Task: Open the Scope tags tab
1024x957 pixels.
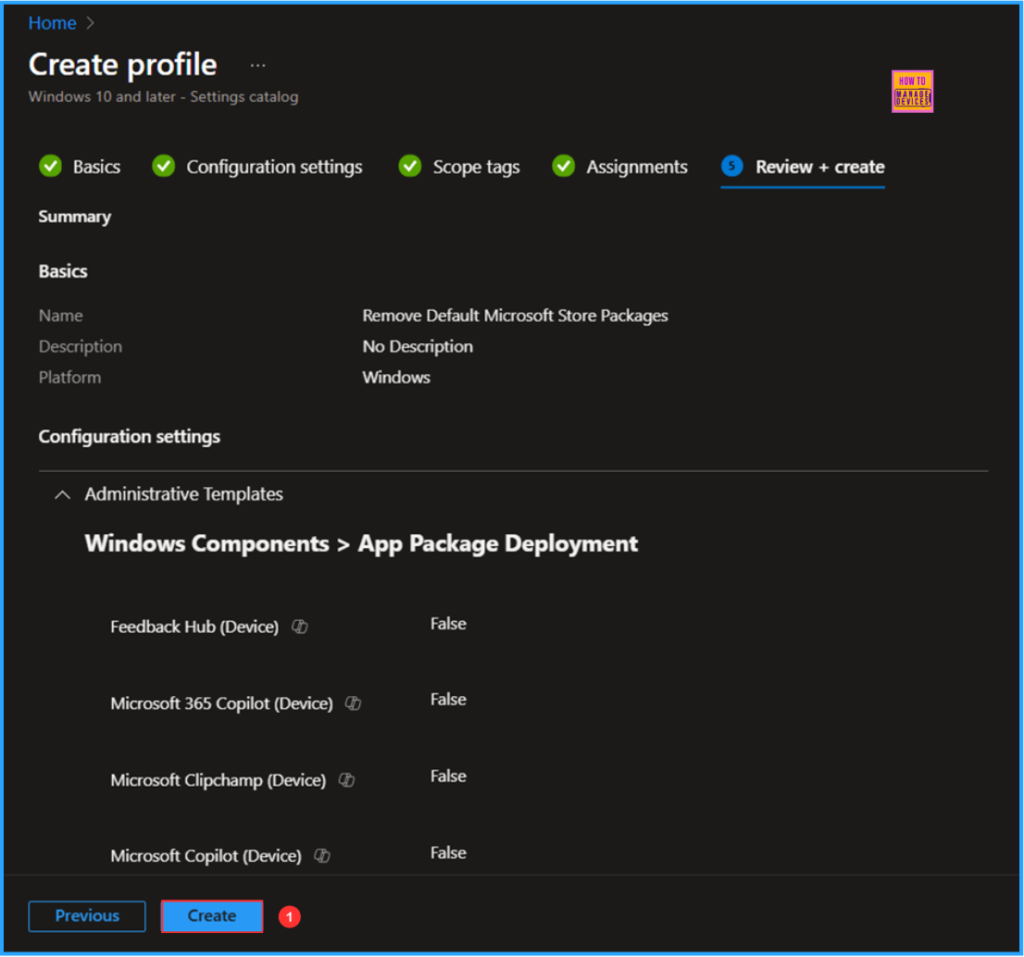Action: pyautogui.click(x=476, y=167)
